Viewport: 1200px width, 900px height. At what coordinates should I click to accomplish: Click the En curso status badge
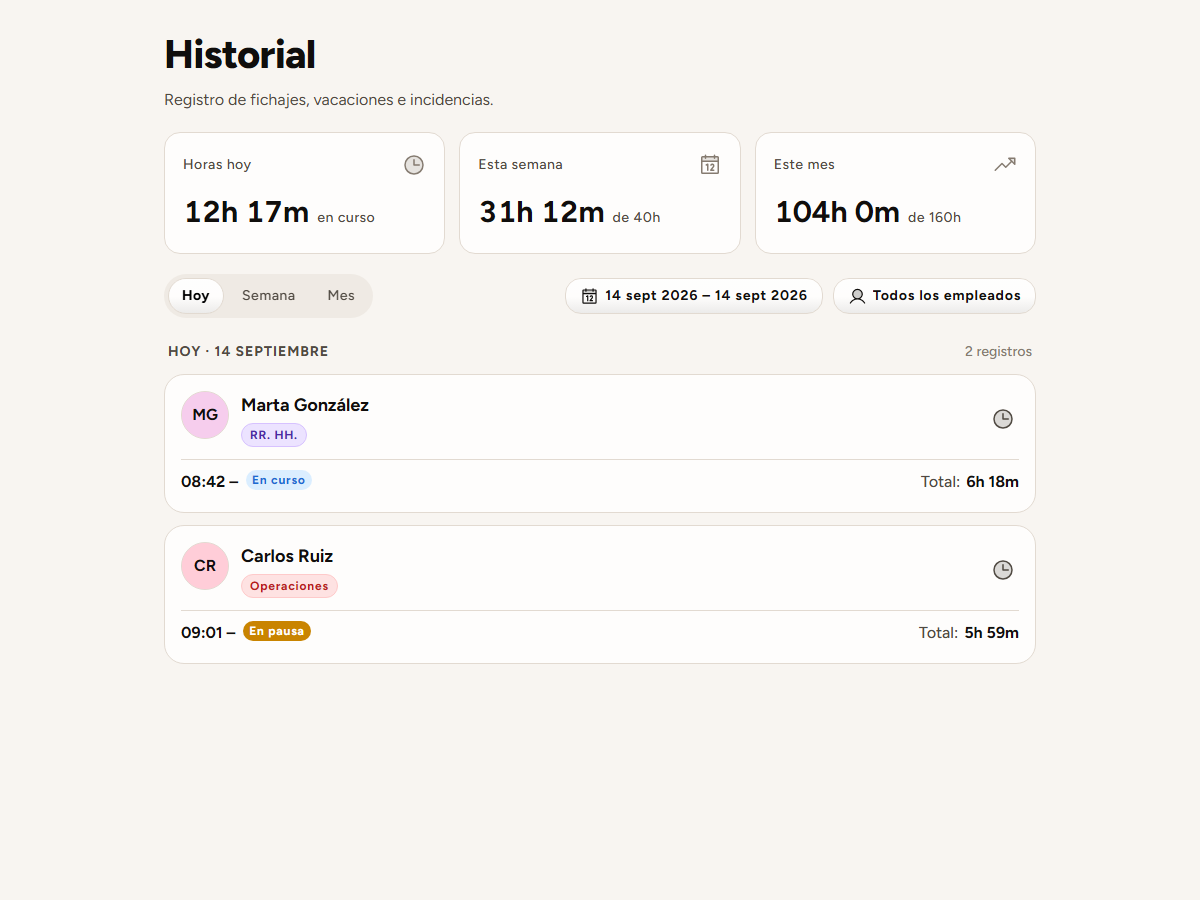coord(279,480)
